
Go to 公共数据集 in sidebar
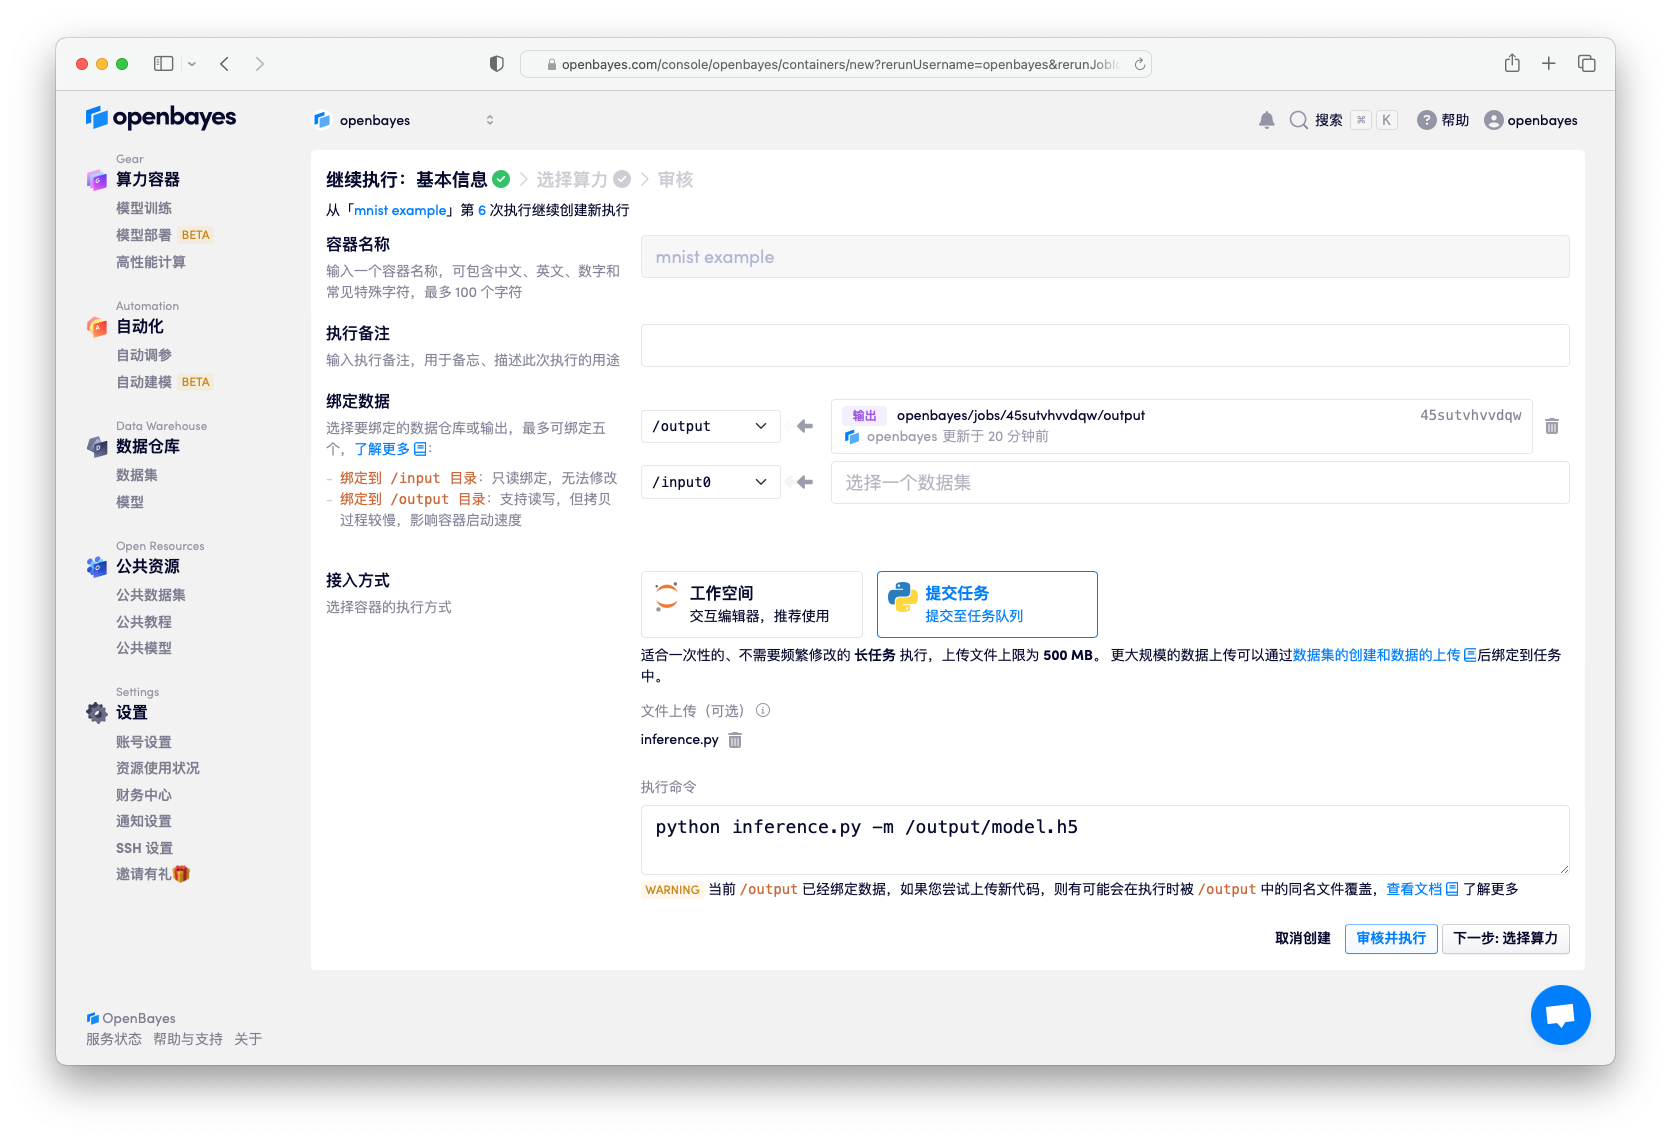[x=151, y=595]
